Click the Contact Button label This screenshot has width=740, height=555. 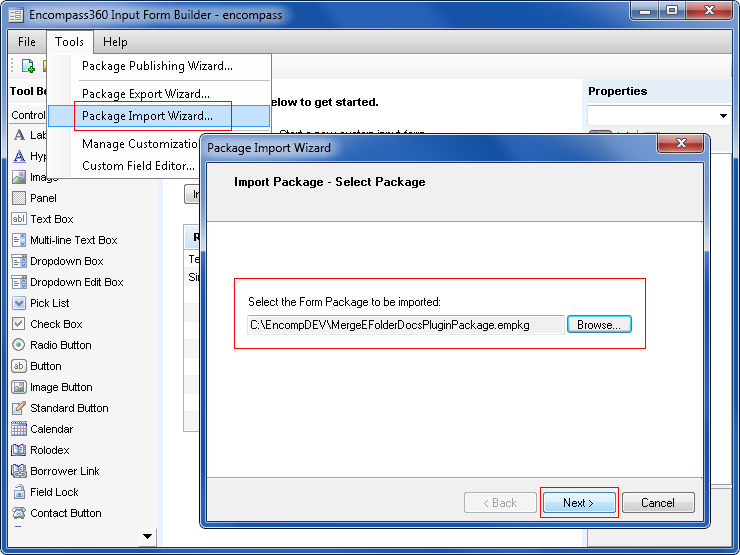point(66,513)
